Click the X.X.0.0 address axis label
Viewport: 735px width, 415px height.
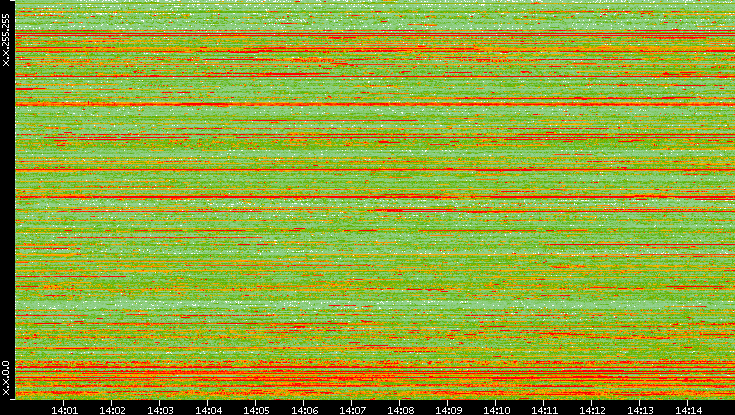6,378
